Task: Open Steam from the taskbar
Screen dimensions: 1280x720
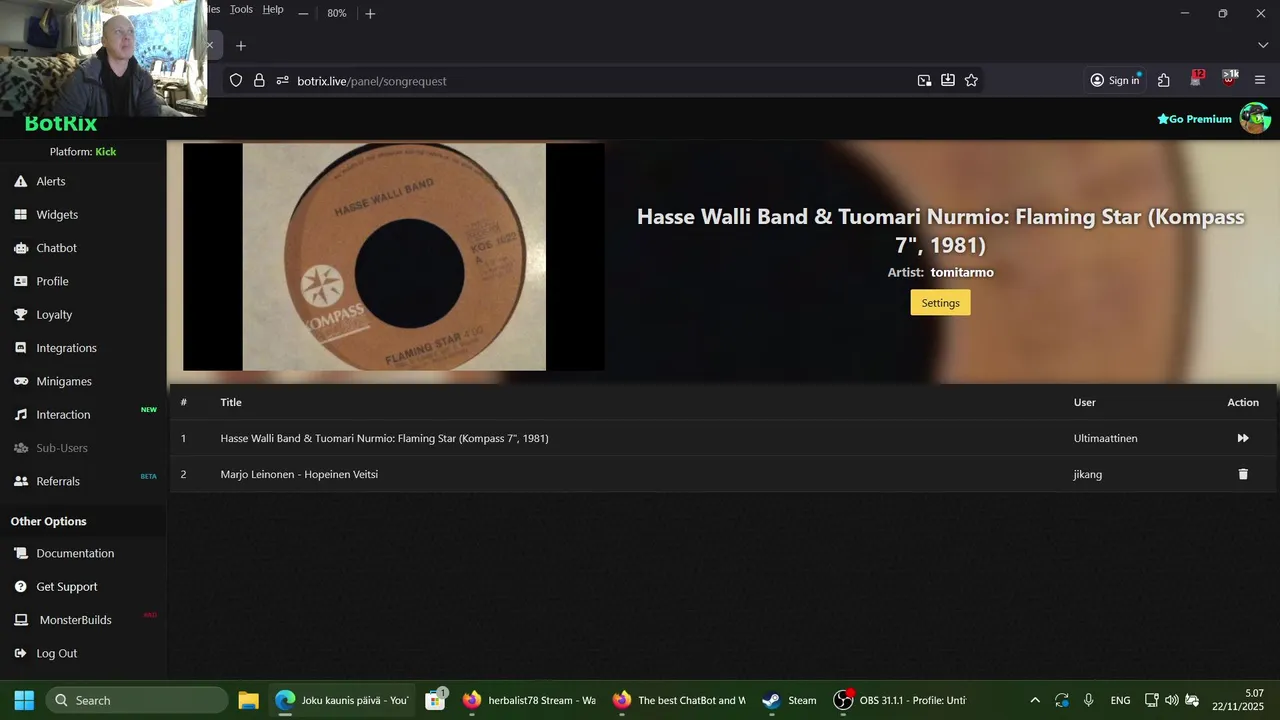Action: click(x=789, y=700)
